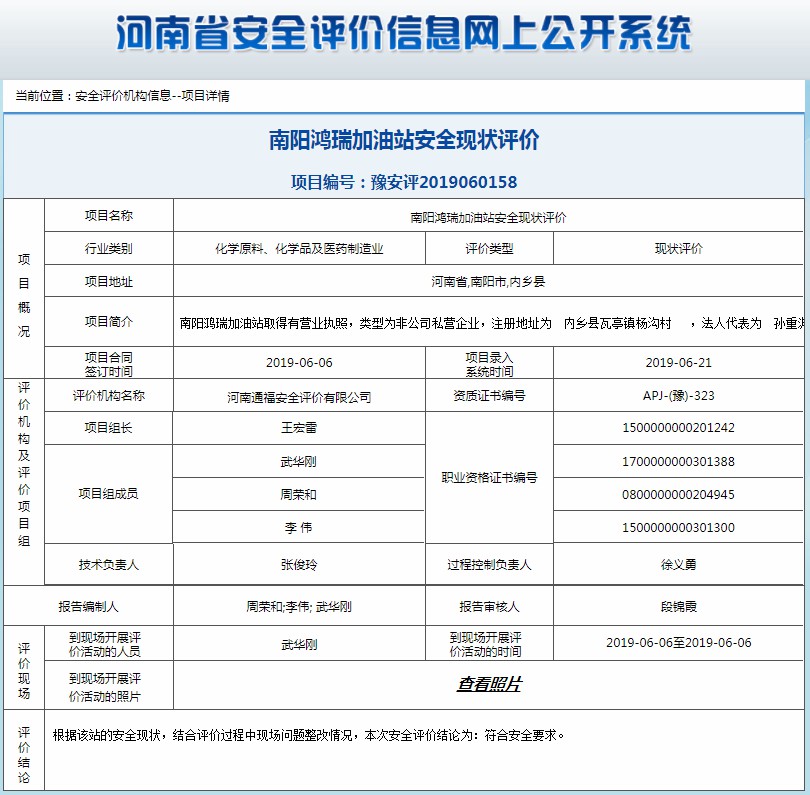Select the 项目地址 label
Screen dimensions: 810x795
coord(108,282)
